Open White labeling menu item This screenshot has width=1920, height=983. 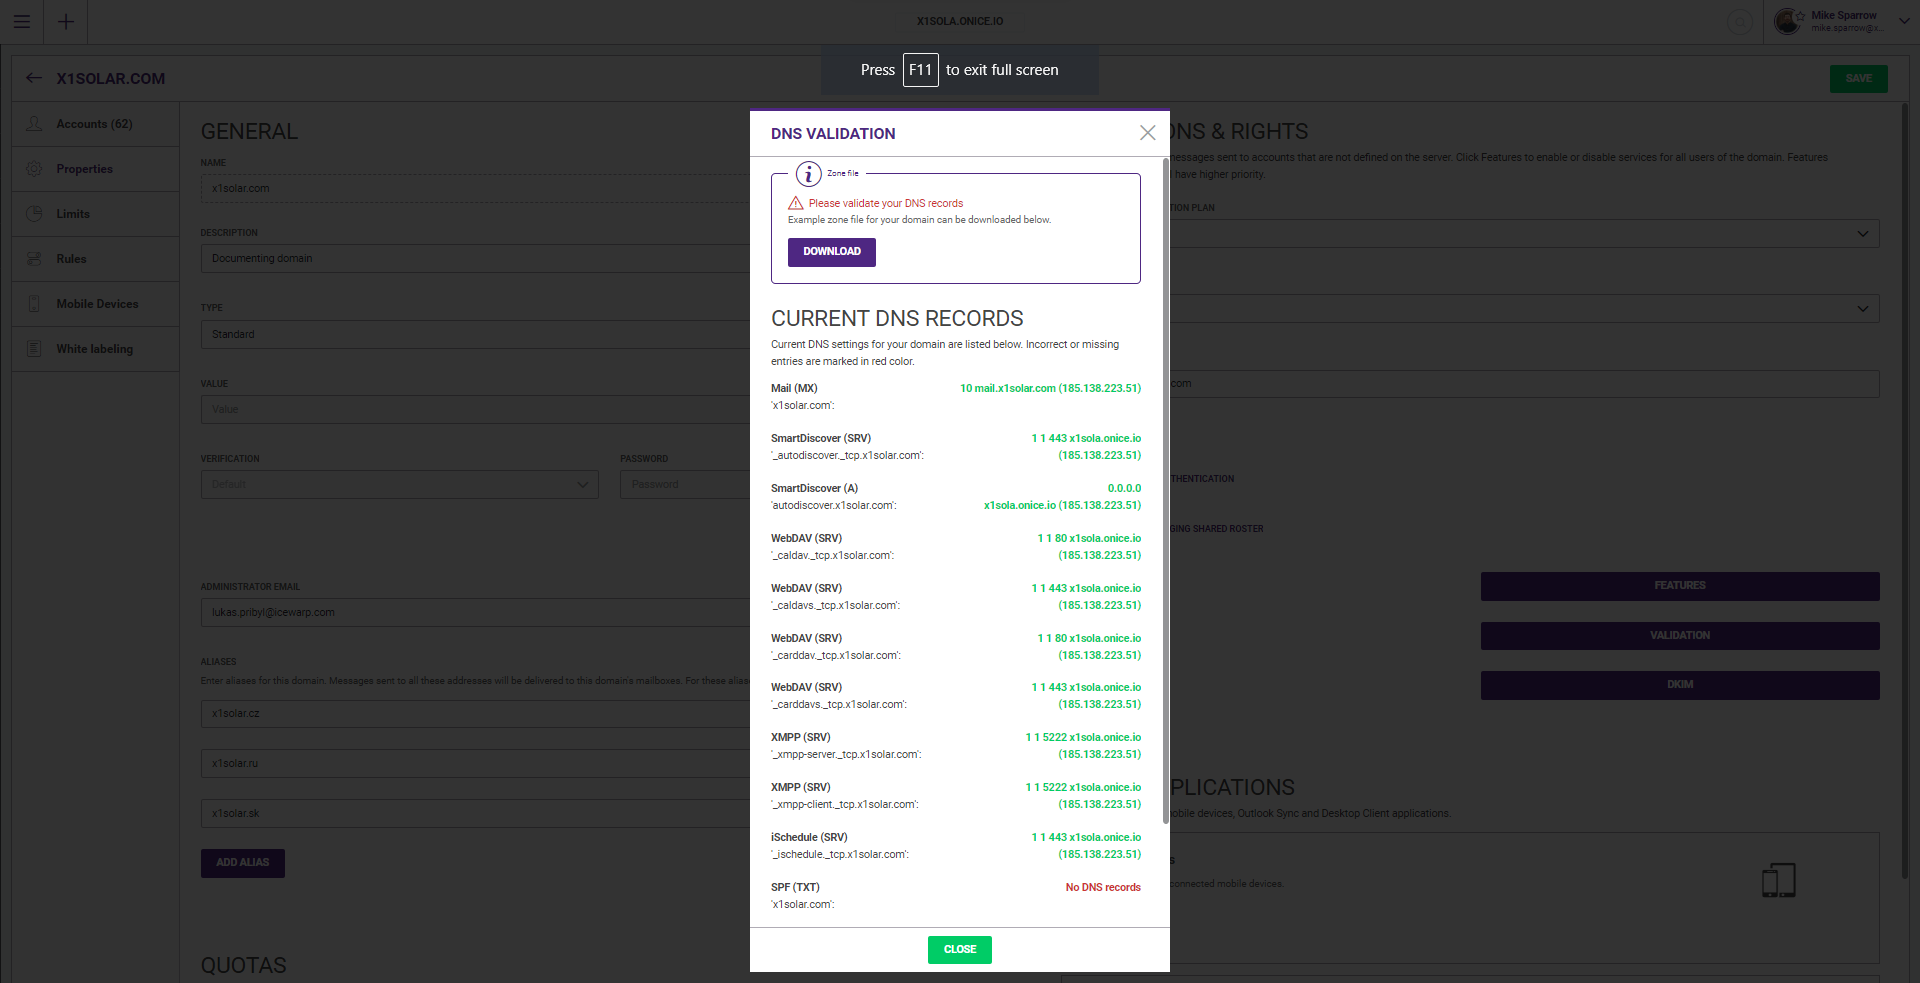pyautogui.click(x=95, y=349)
